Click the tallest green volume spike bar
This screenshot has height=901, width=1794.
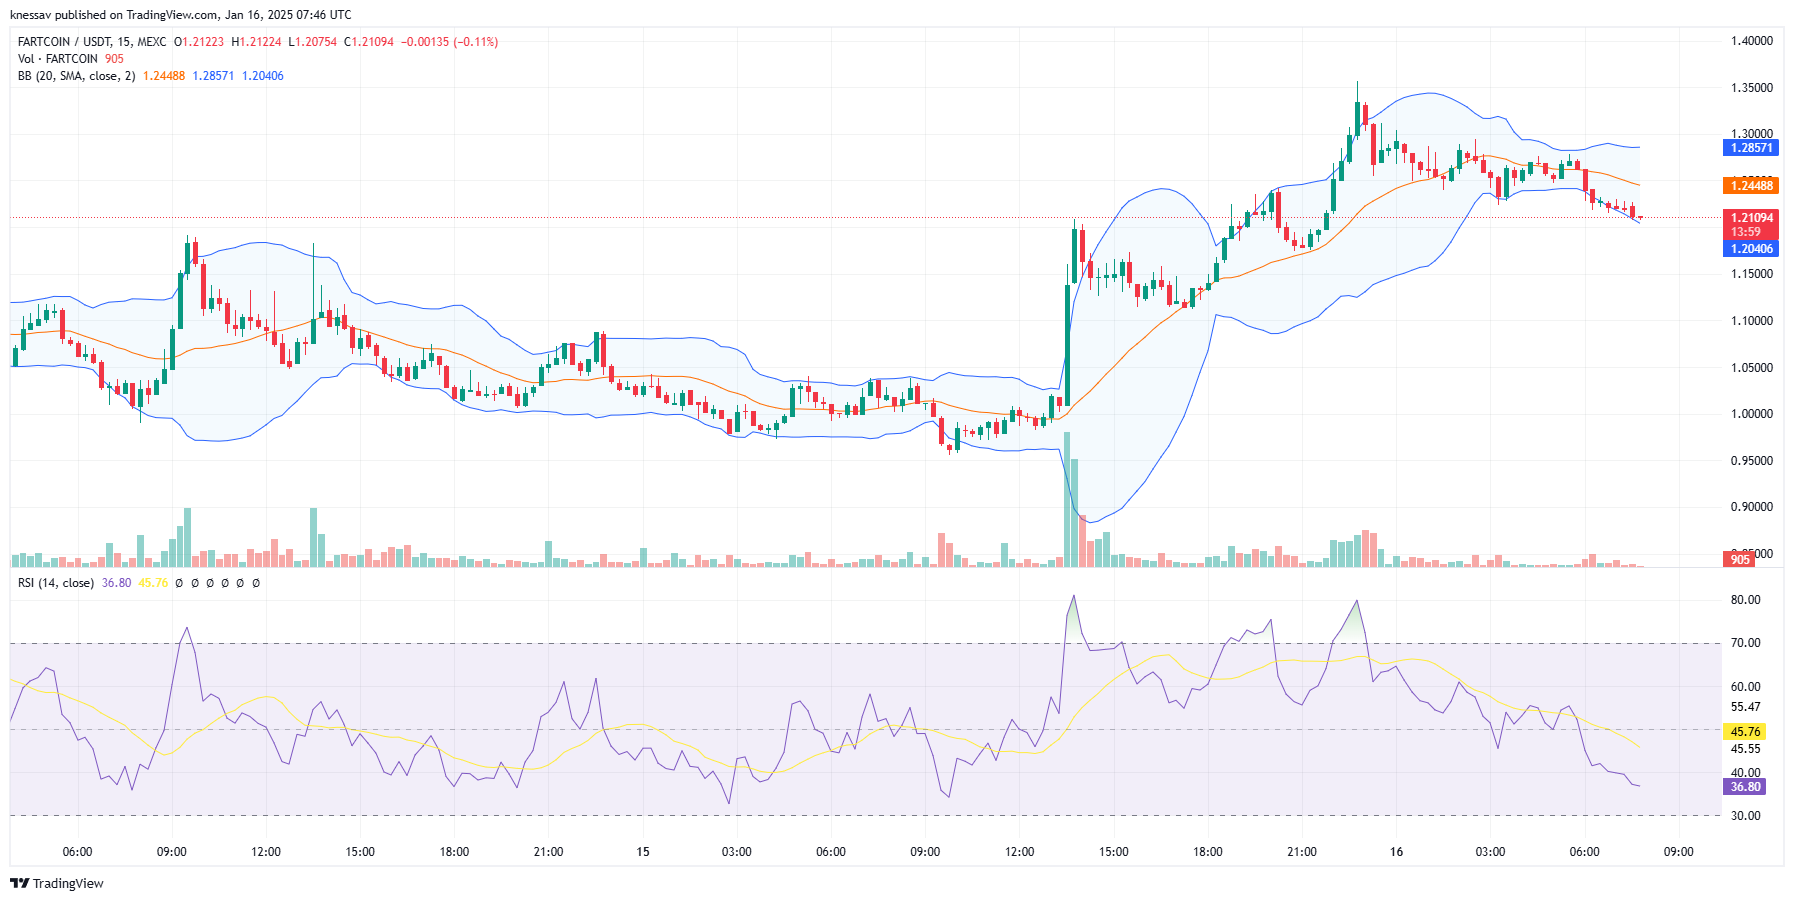pyautogui.click(x=1067, y=500)
